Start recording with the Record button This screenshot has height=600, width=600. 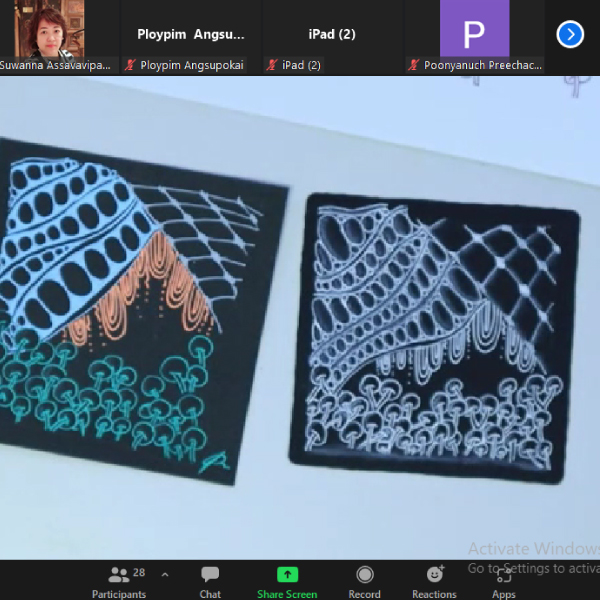pyautogui.click(x=364, y=582)
